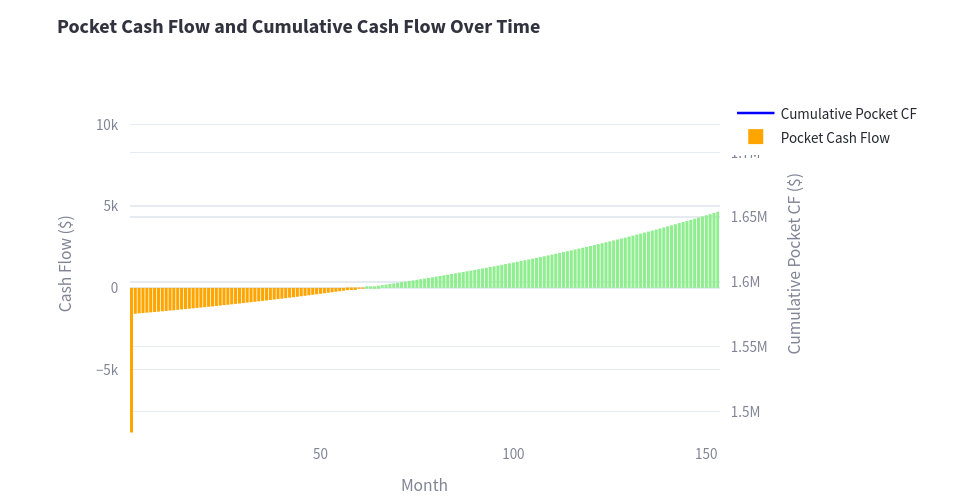Click the 150 month tick label

(x=706, y=454)
